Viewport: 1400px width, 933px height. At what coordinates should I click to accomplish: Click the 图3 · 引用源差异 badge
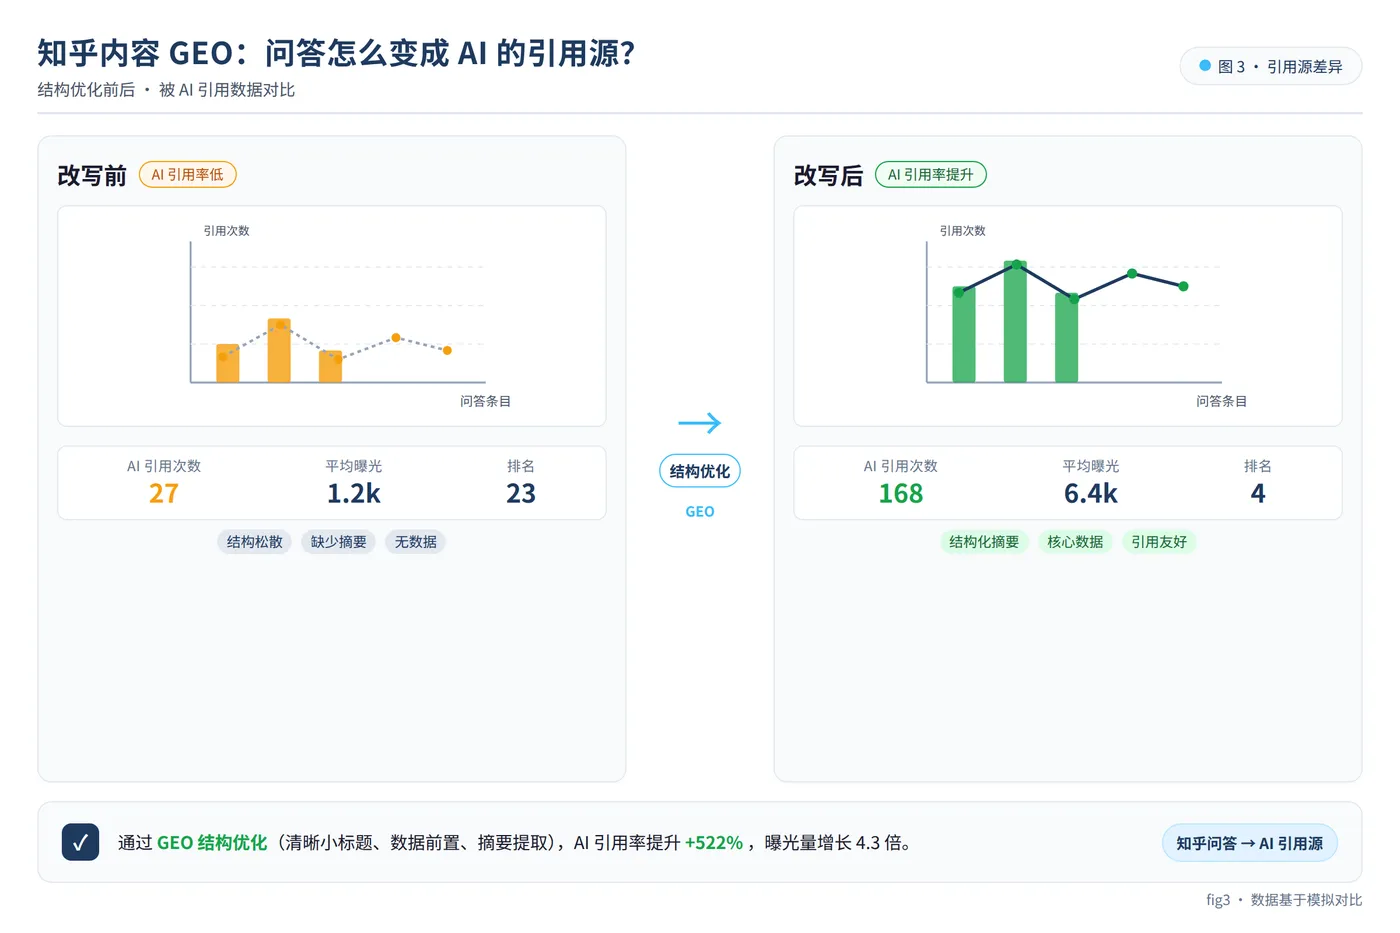click(1271, 66)
